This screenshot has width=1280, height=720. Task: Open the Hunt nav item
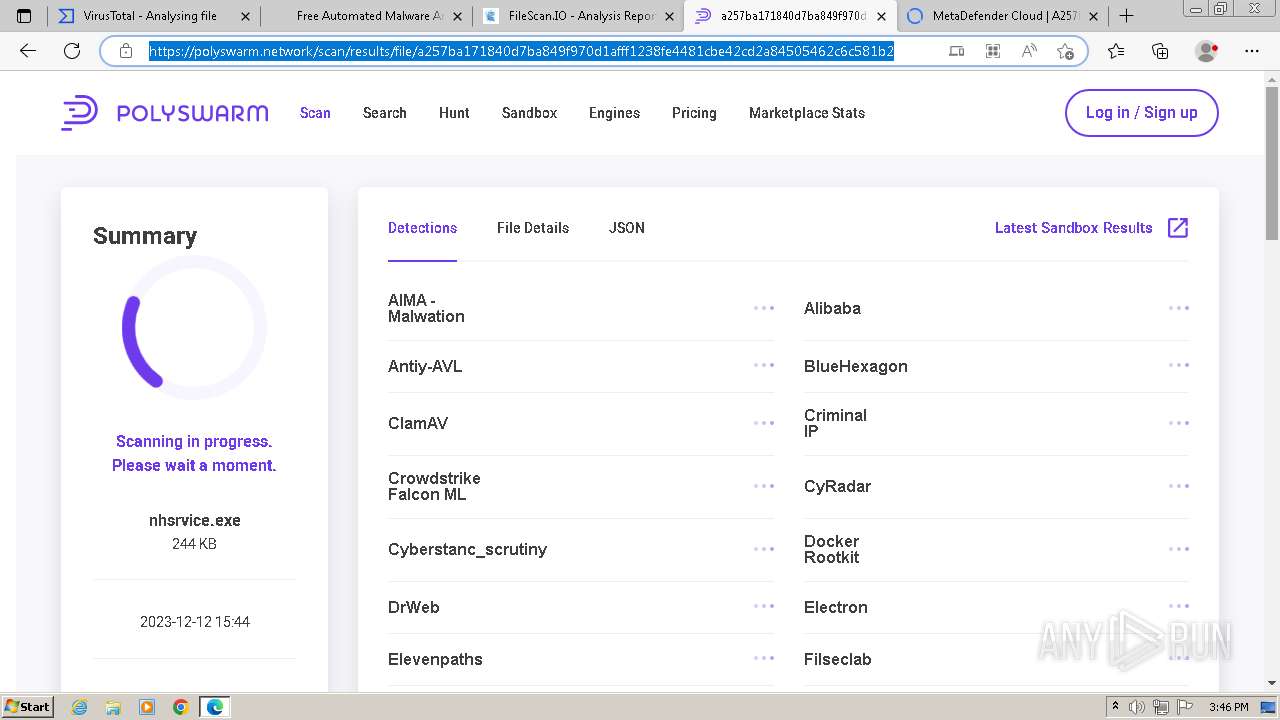coord(454,113)
